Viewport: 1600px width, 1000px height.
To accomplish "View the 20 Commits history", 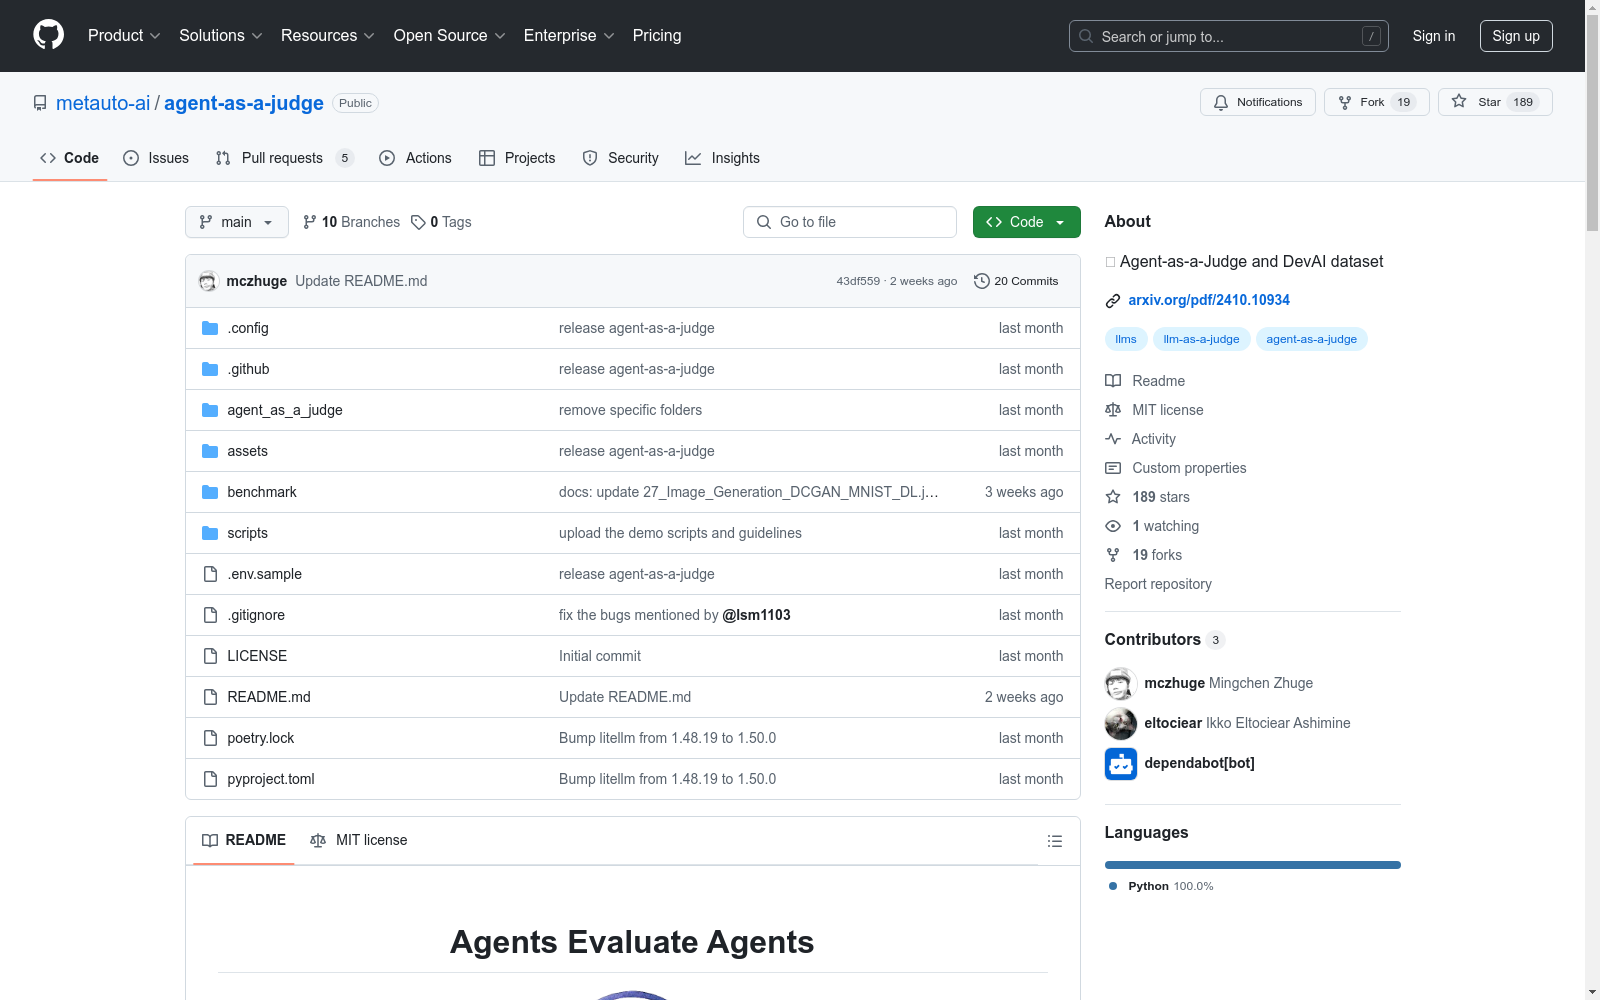I will [x=1016, y=281].
